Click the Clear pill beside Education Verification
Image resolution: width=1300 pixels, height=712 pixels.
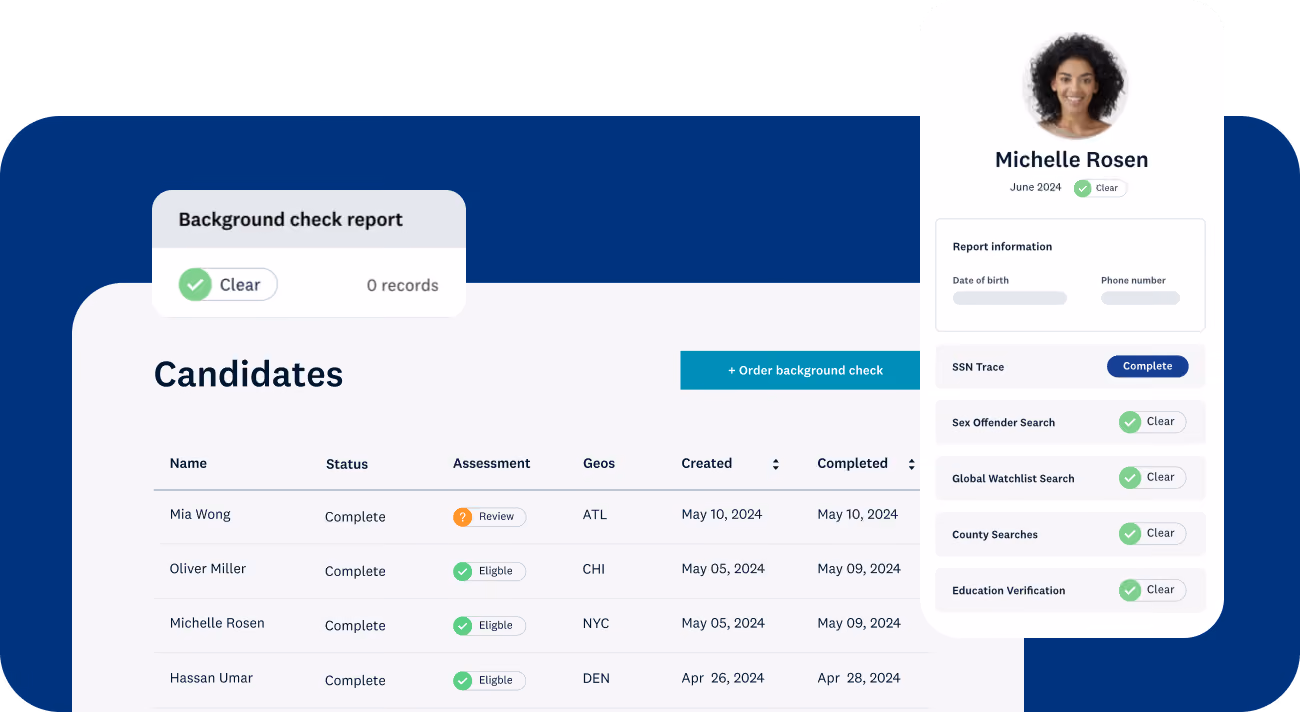point(1152,590)
